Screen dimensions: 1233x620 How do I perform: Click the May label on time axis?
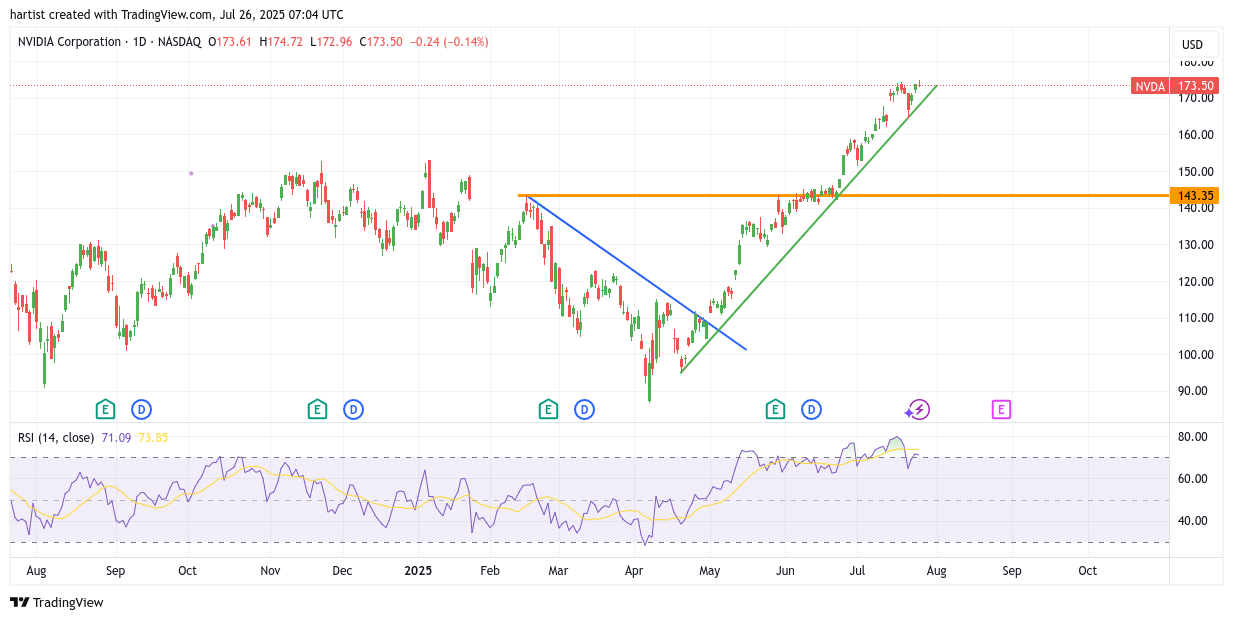coord(709,571)
